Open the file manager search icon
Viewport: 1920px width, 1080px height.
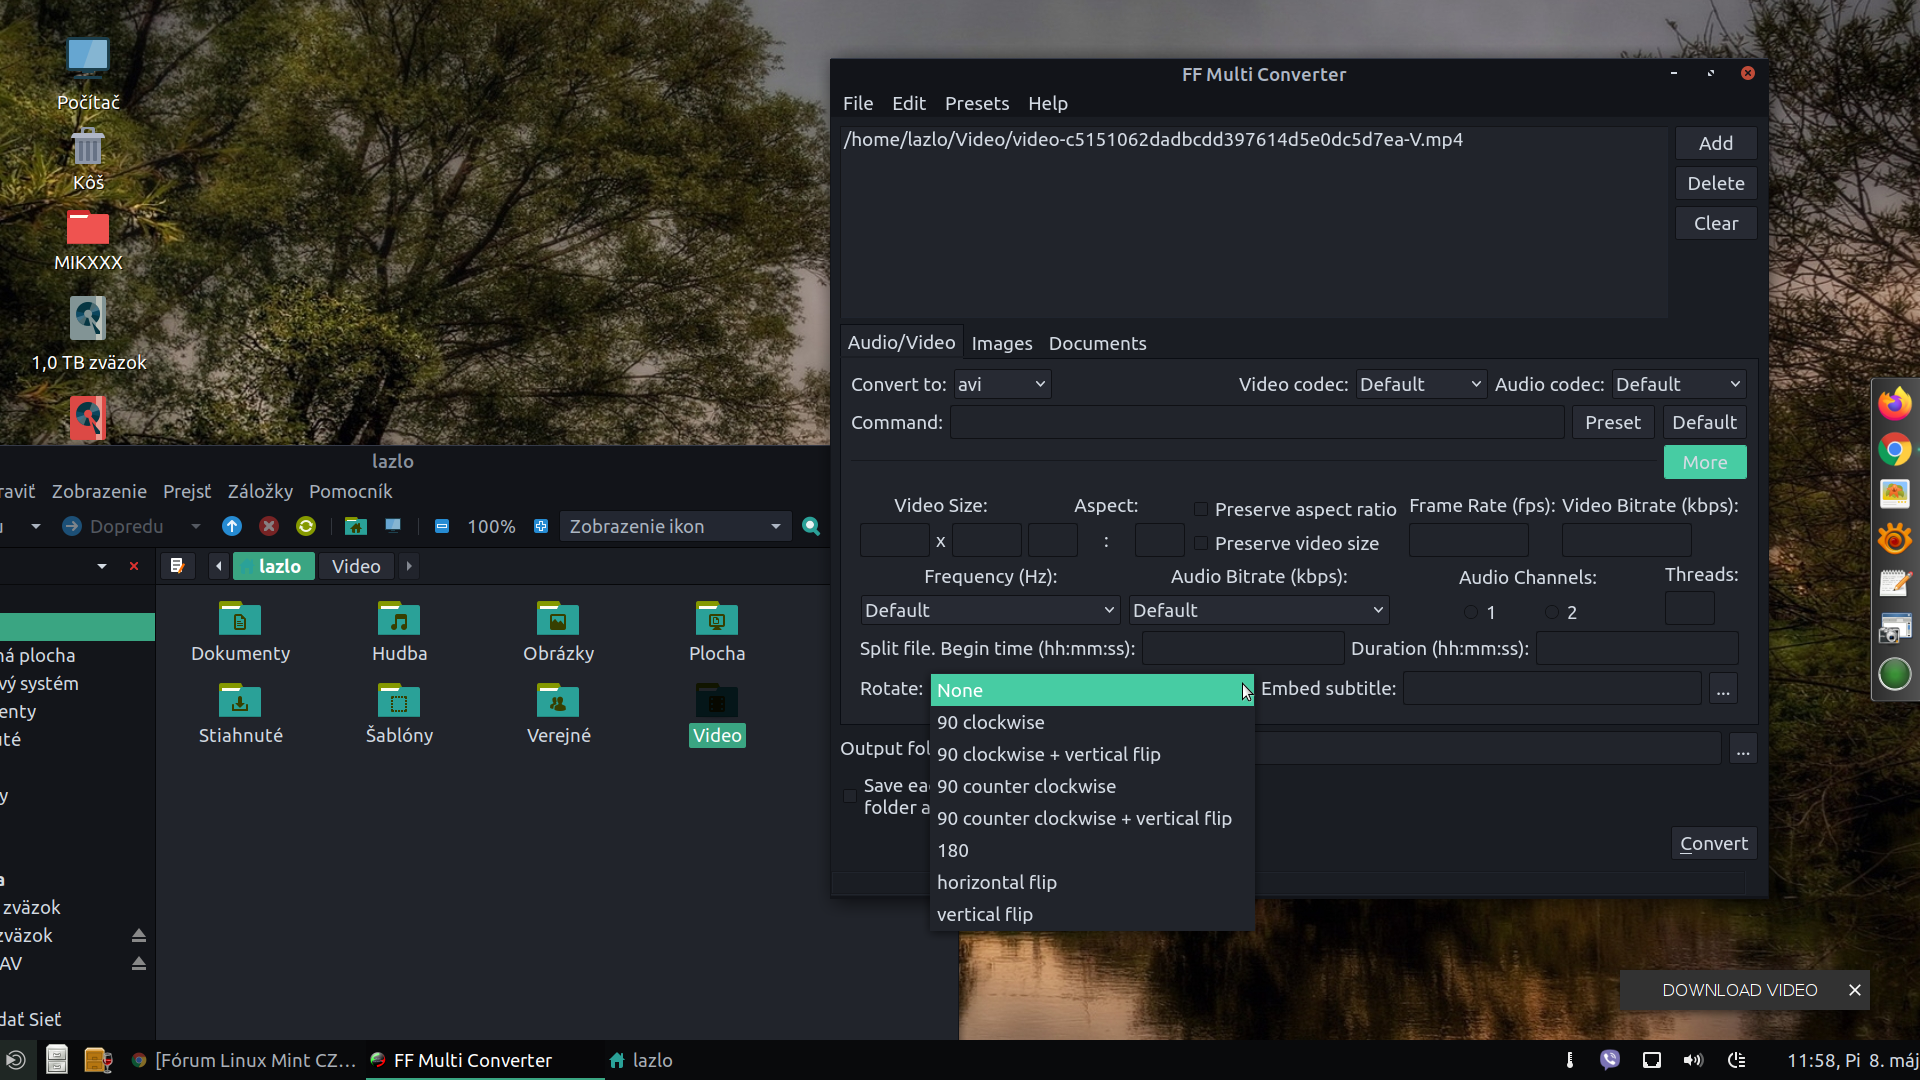pyautogui.click(x=811, y=526)
